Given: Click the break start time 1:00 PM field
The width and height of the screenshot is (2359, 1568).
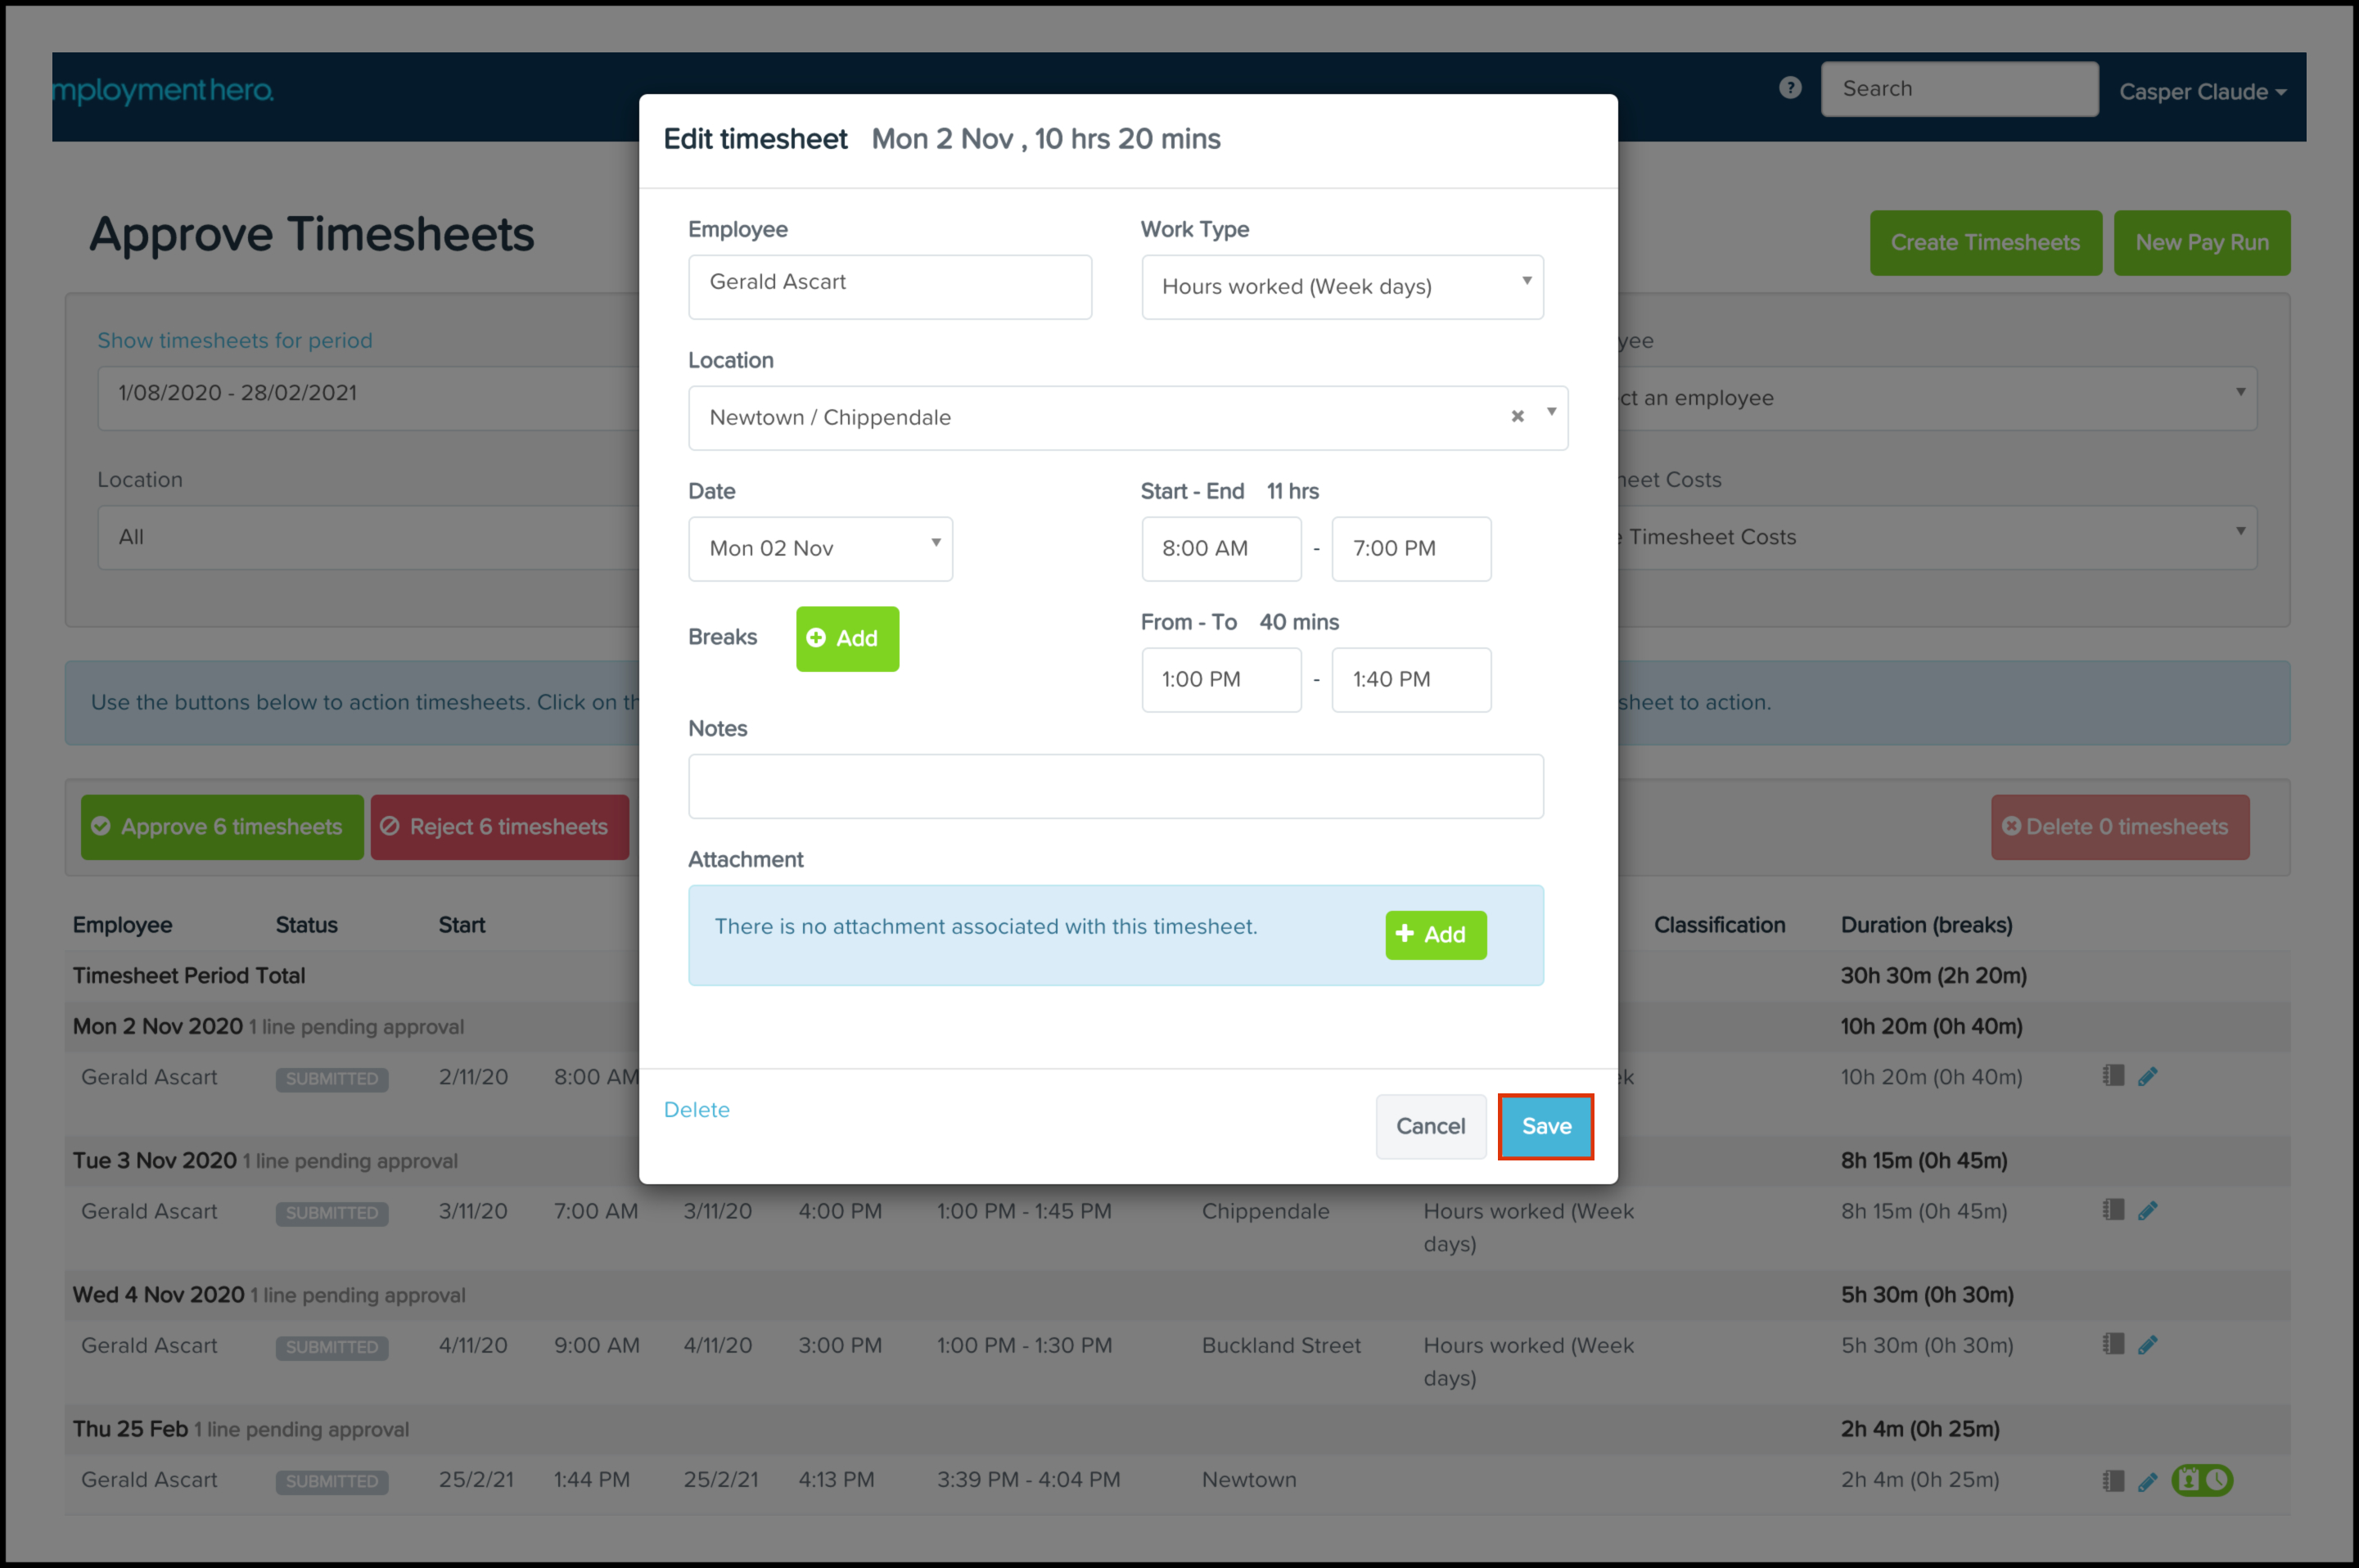Looking at the screenshot, I should [1220, 679].
